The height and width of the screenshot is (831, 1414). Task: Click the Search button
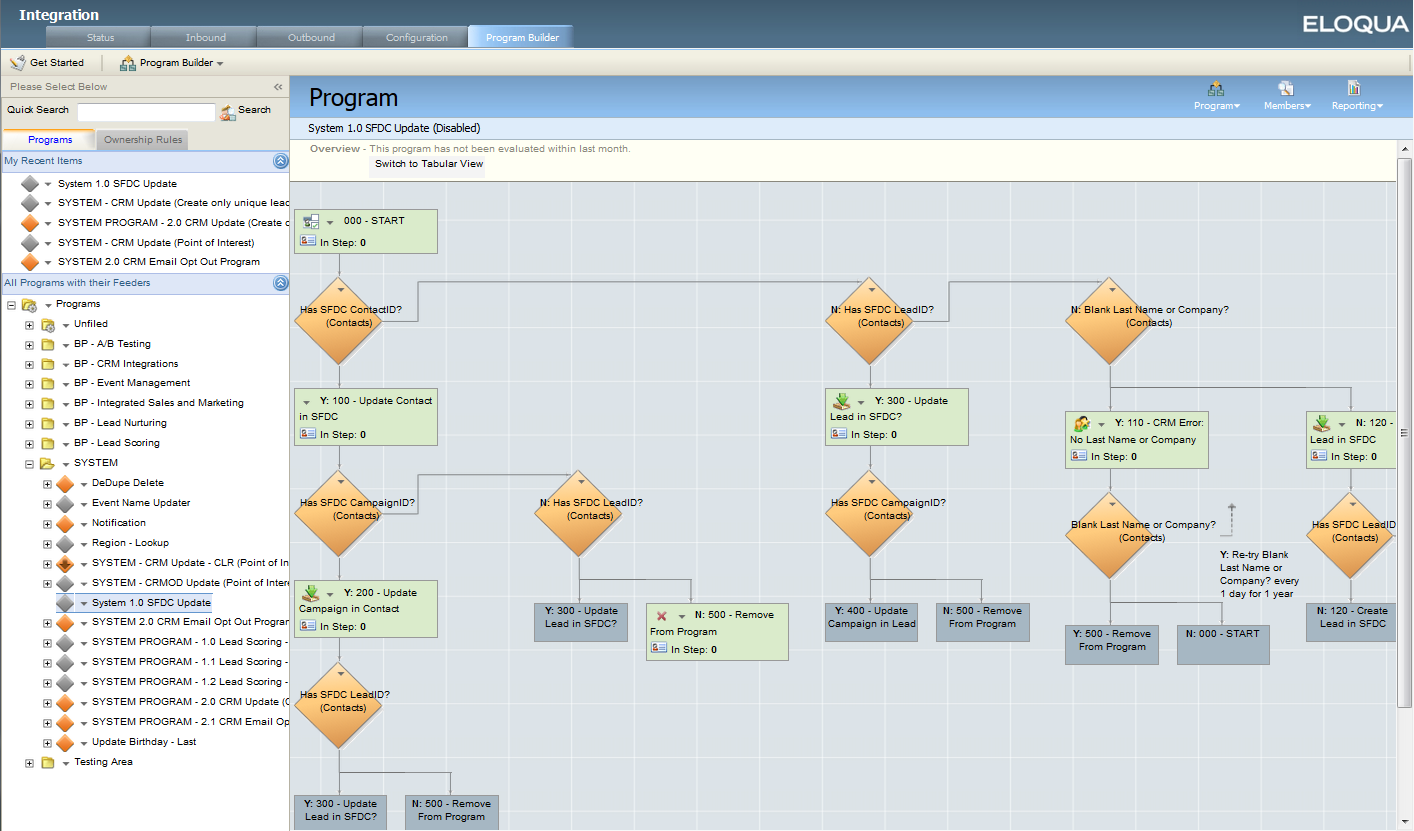246,111
